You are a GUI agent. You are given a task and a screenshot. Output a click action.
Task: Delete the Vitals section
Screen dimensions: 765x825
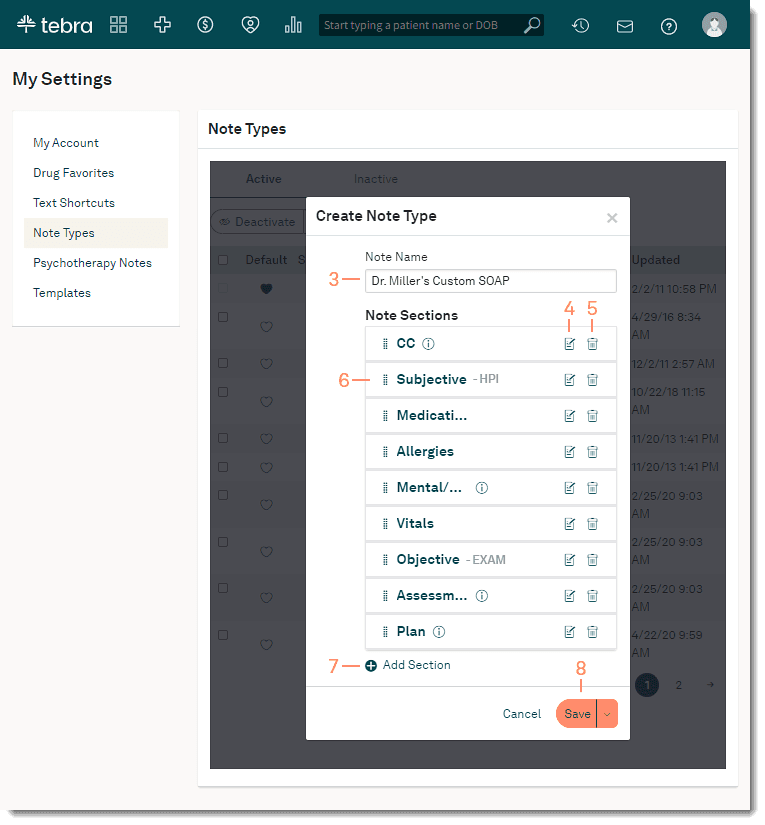(592, 524)
